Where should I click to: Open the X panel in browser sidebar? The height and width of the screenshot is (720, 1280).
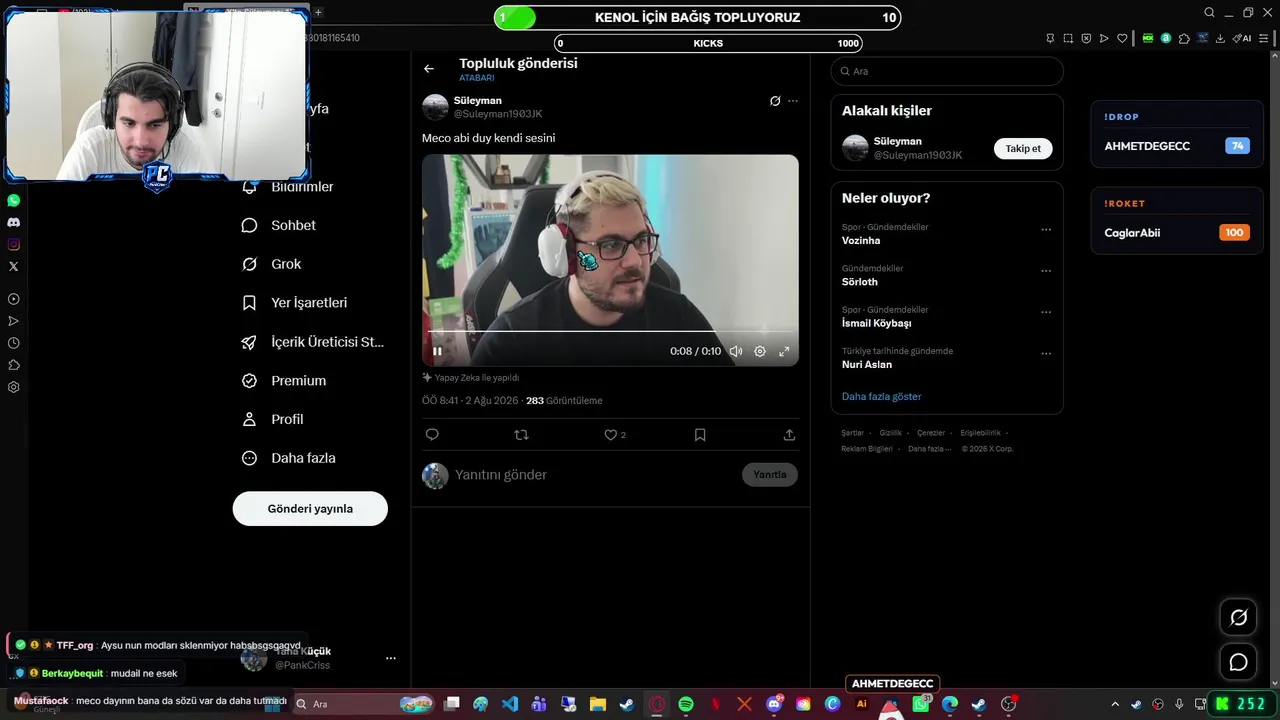[14, 267]
